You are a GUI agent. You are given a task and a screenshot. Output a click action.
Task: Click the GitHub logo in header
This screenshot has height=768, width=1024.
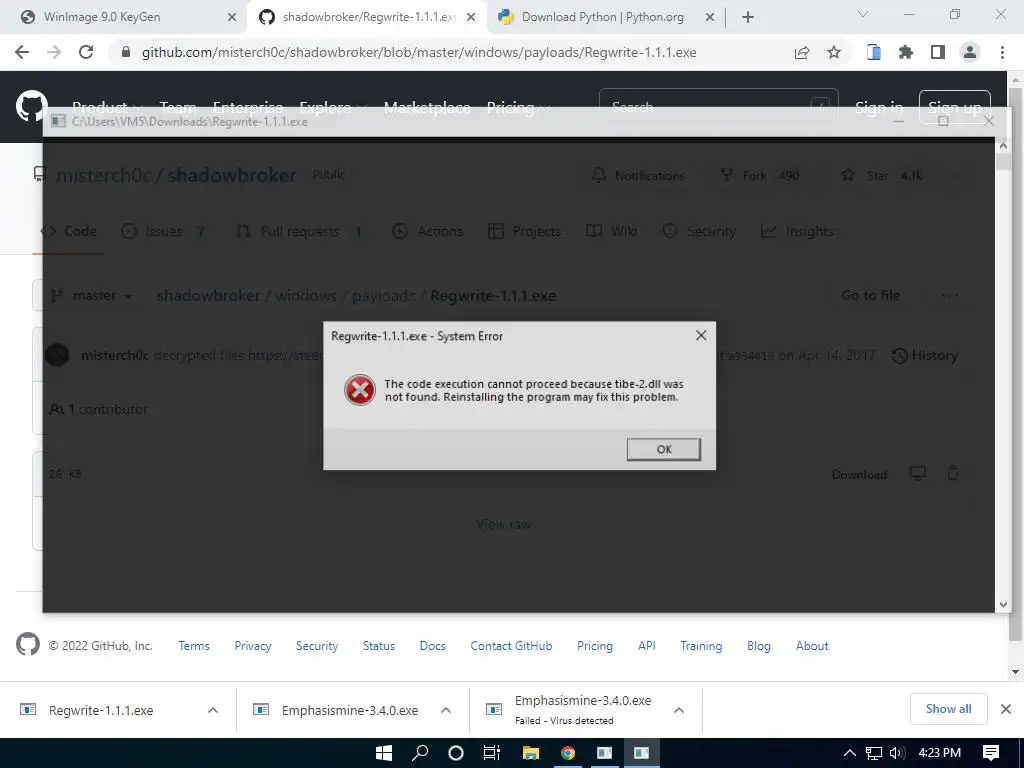31,106
